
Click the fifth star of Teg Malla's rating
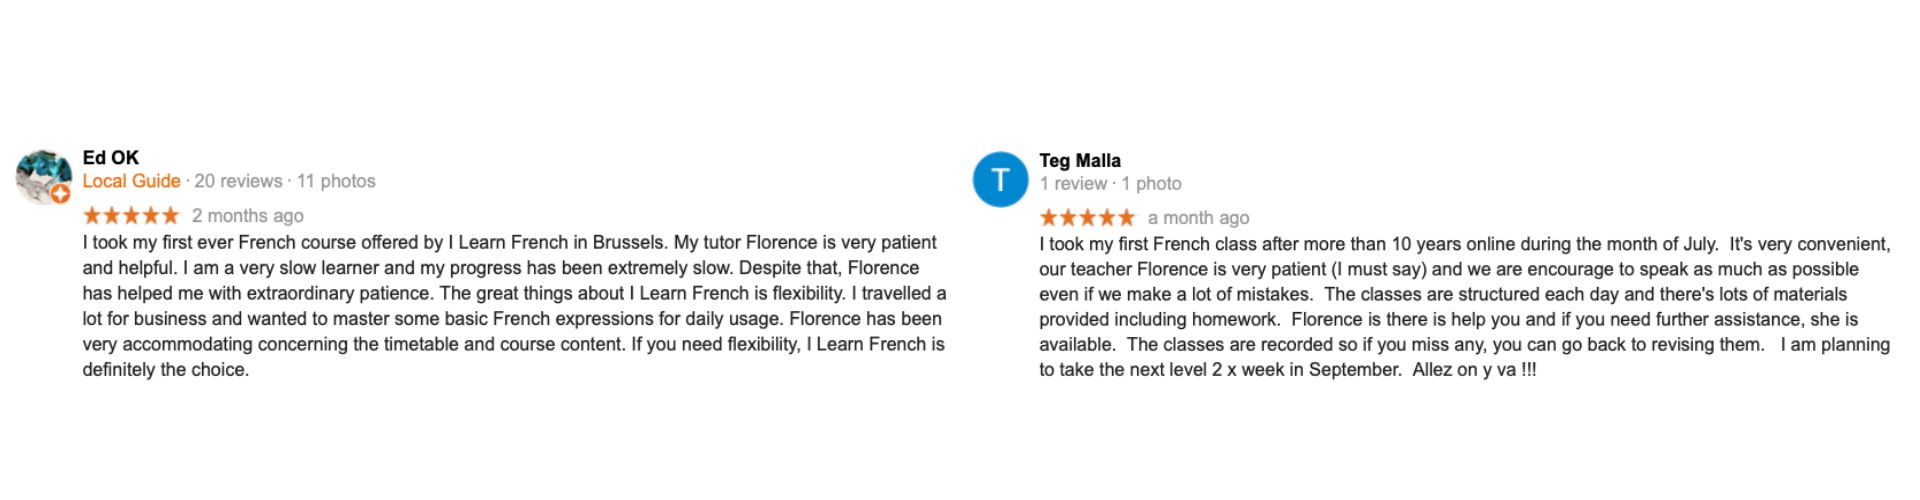(1127, 217)
